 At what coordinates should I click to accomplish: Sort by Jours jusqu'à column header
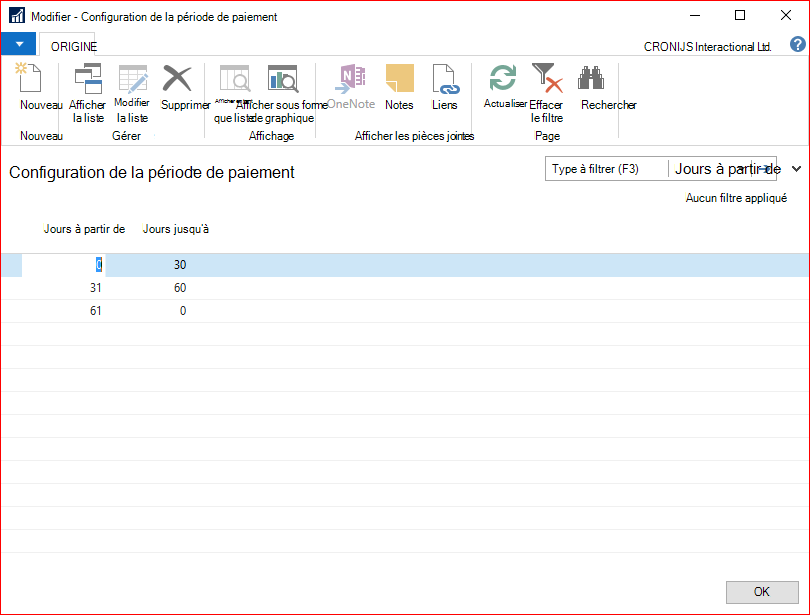click(176, 229)
